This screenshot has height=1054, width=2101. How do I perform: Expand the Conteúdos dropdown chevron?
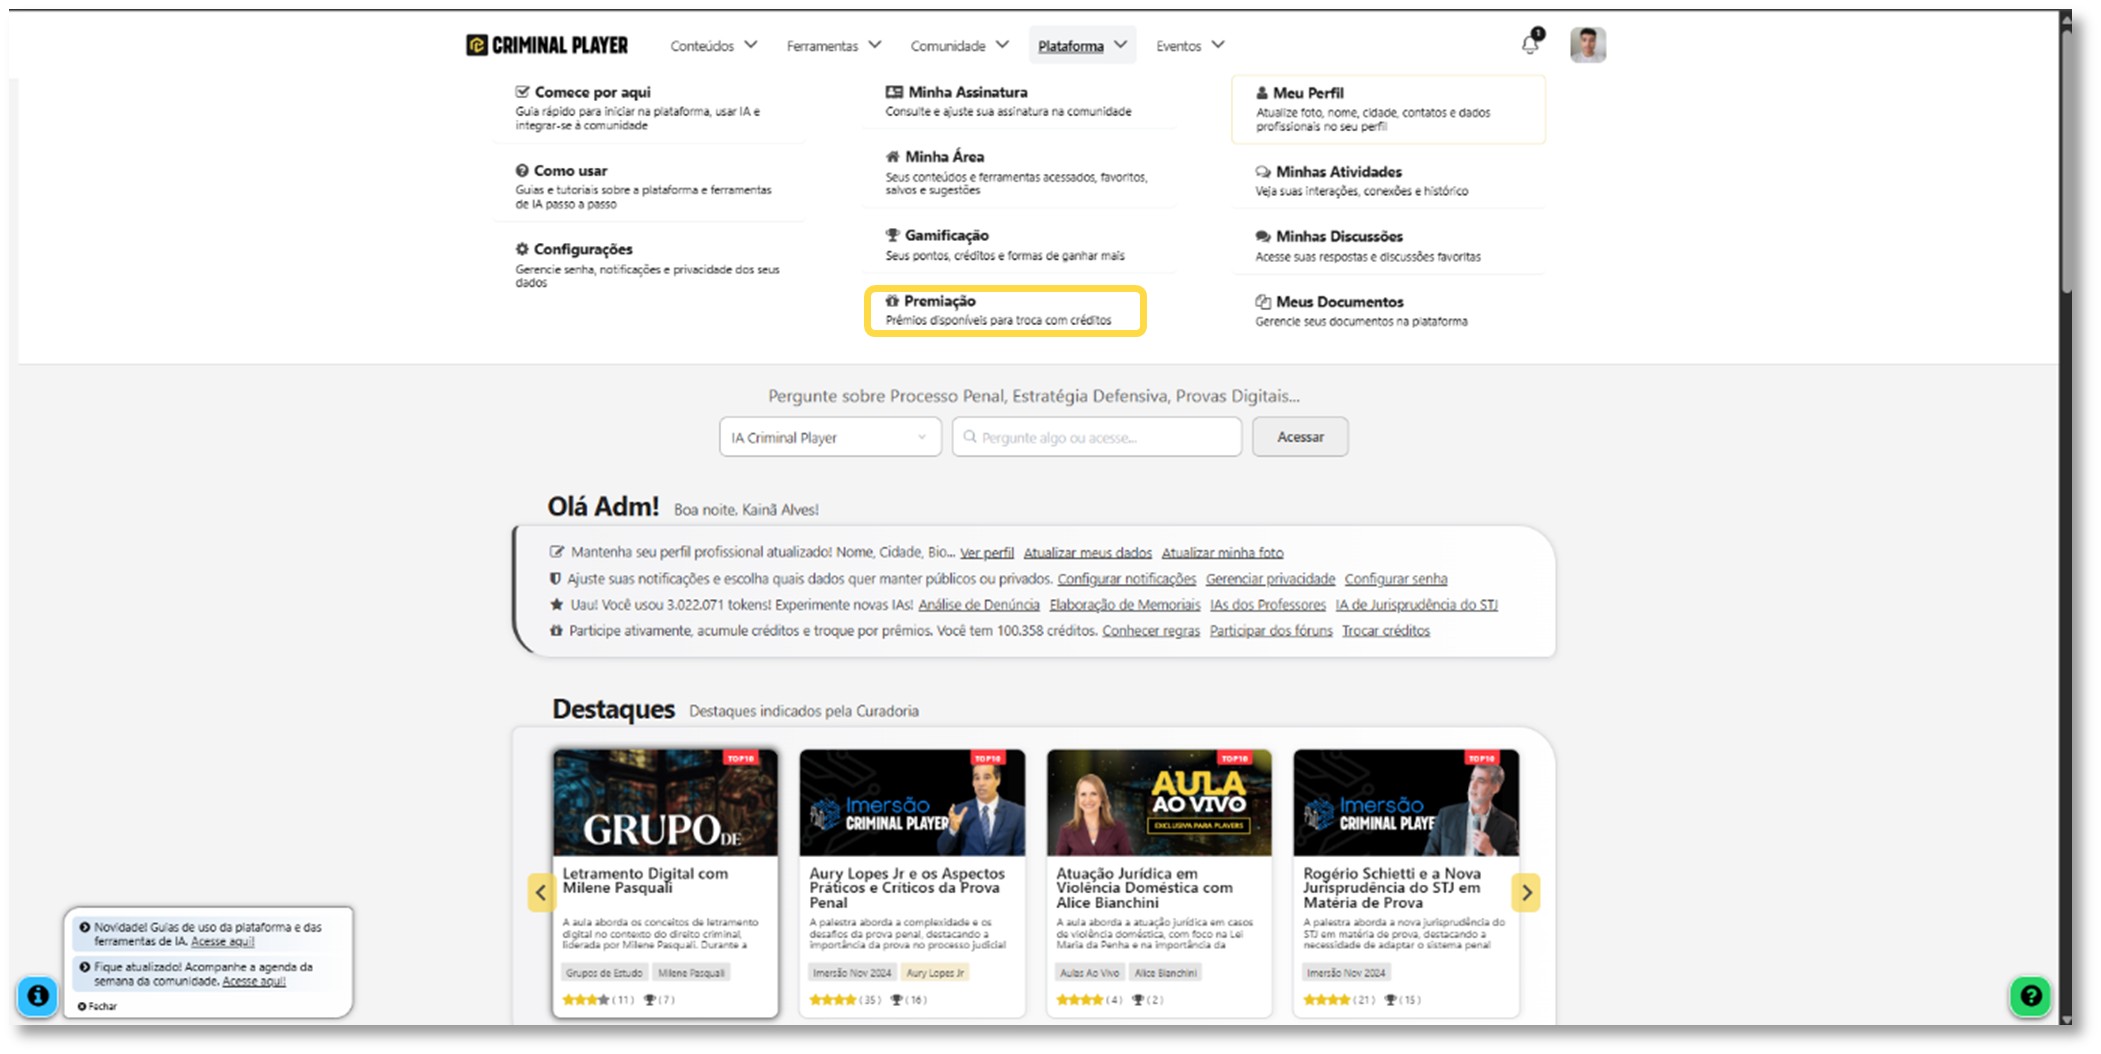(x=750, y=44)
